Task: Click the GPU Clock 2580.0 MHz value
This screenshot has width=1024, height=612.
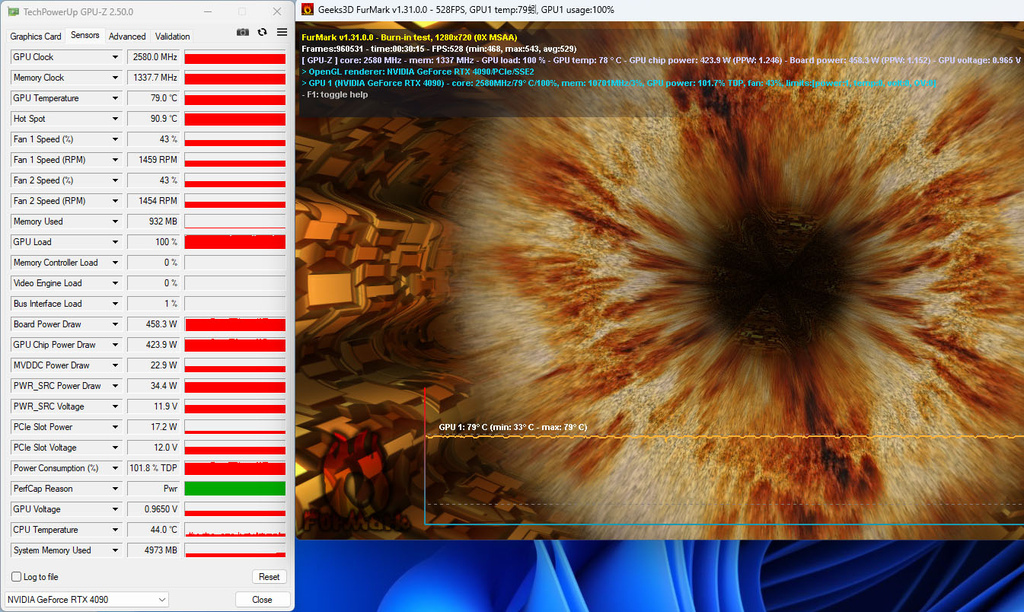Action: tap(153, 57)
